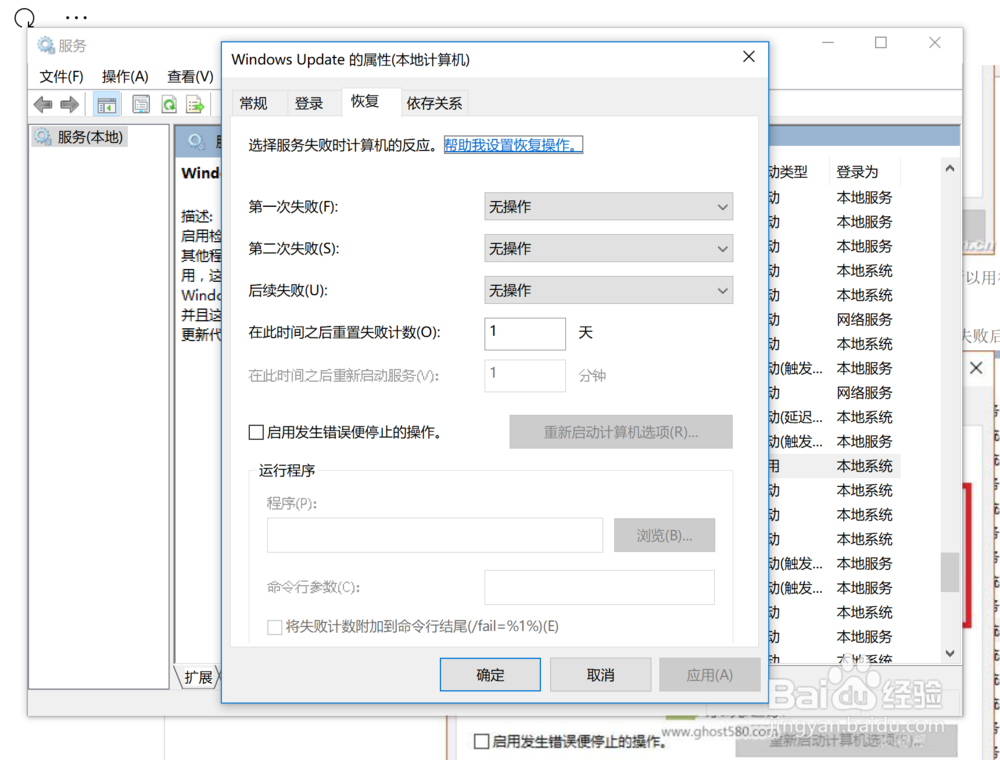Open the first failure action dropdown
Image resolution: width=1000 pixels, height=760 pixels.
pos(608,207)
